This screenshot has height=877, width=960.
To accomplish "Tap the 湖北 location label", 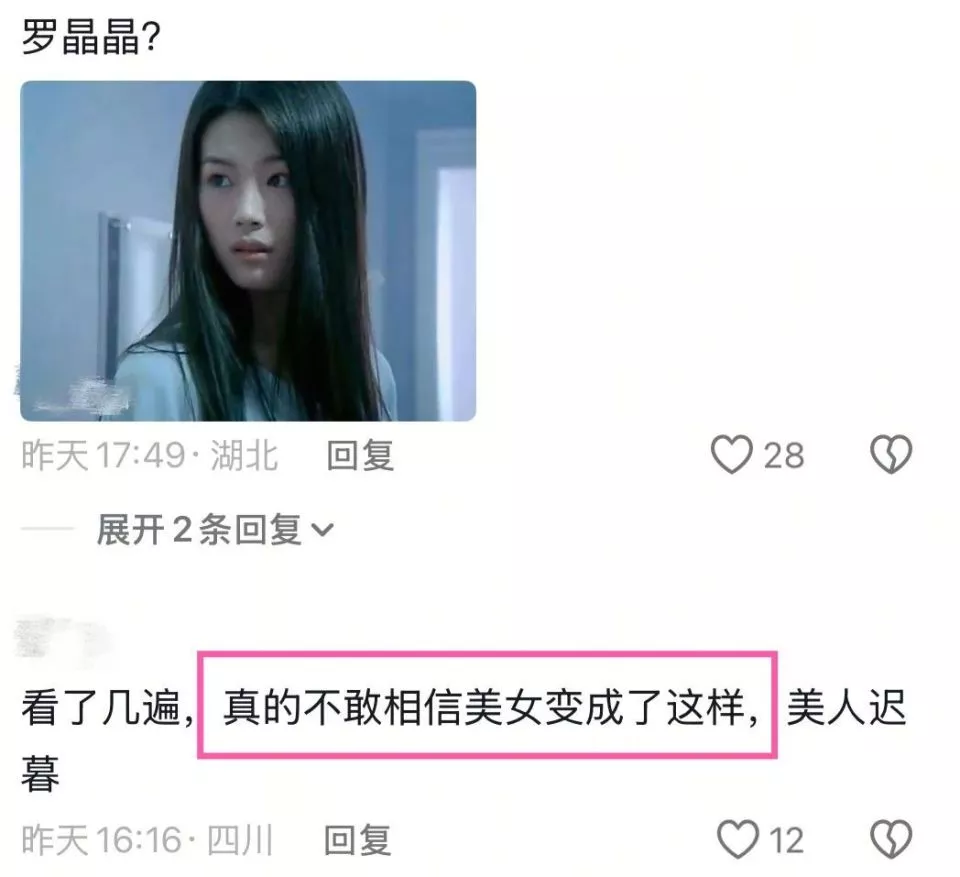I will (x=244, y=456).
